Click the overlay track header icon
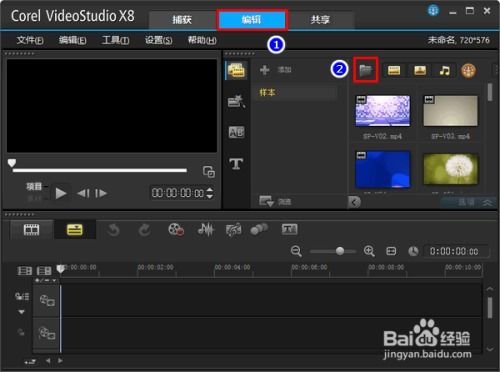The height and width of the screenshot is (372, 500). tap(47, 333)
